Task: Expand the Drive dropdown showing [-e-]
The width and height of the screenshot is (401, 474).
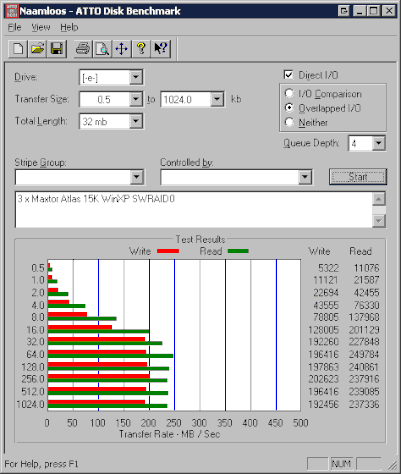Action: pos(136,77)
